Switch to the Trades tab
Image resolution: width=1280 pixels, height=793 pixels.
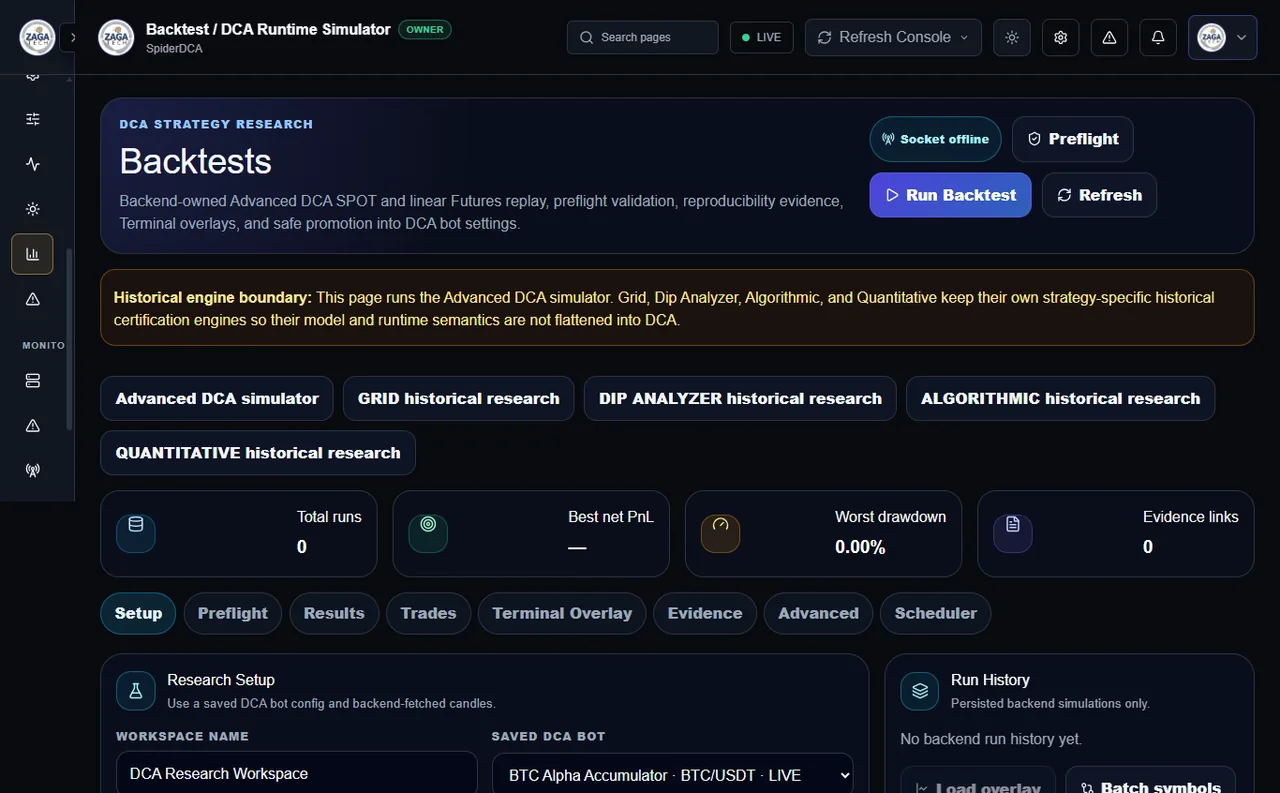pos(428,613)
